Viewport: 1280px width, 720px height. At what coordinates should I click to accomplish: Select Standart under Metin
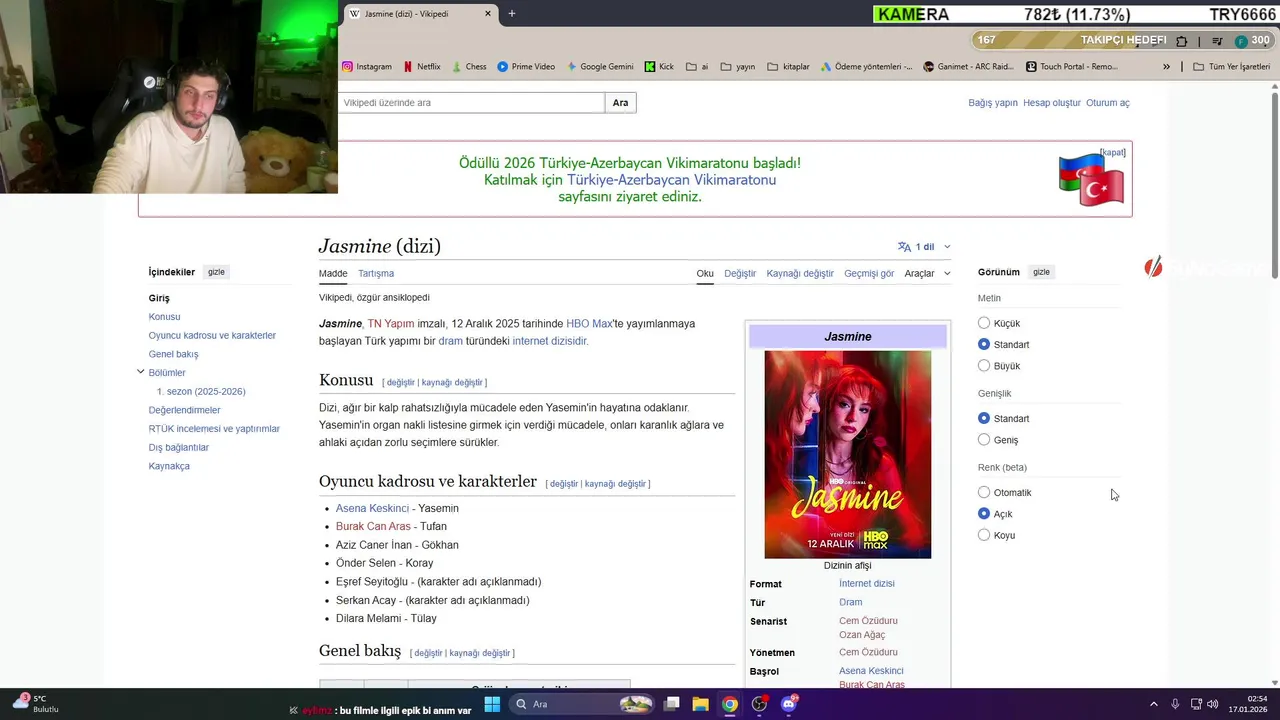click(x=984, y=344)
